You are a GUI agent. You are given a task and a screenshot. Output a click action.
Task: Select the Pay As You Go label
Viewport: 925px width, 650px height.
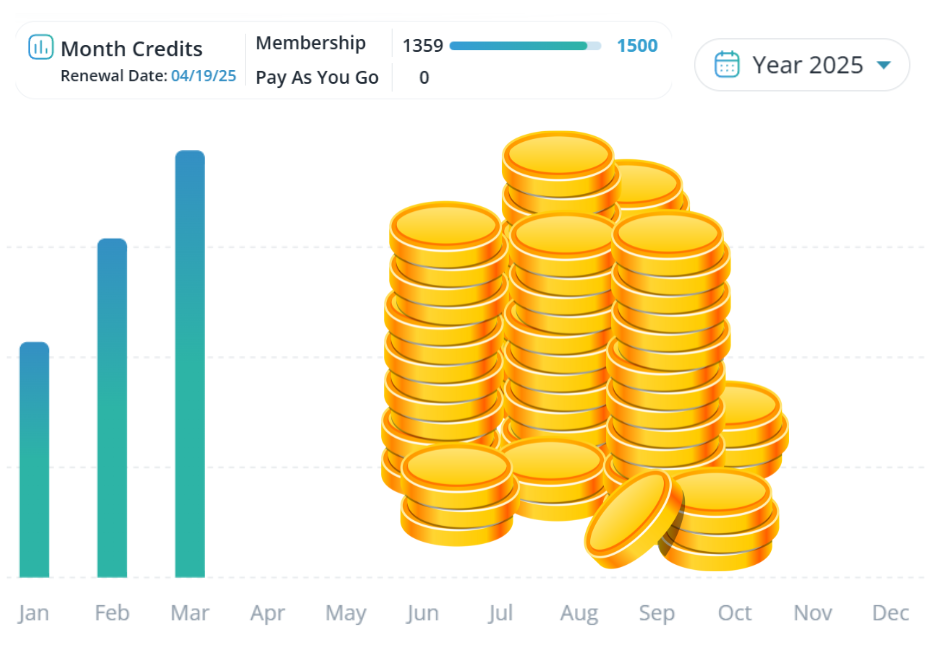[x=317, y=78]
